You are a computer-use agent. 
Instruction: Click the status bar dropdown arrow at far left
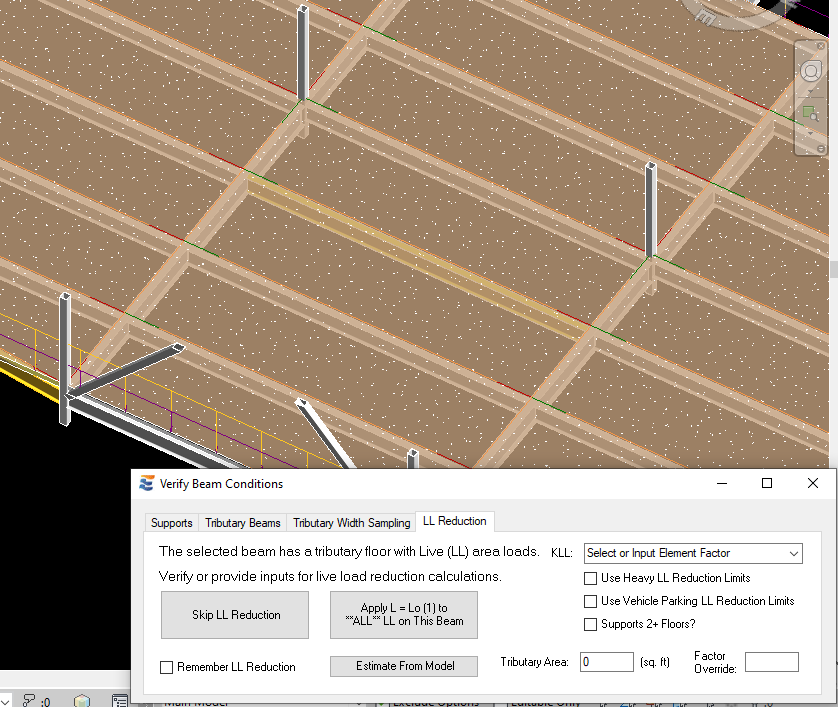point(5,701)
